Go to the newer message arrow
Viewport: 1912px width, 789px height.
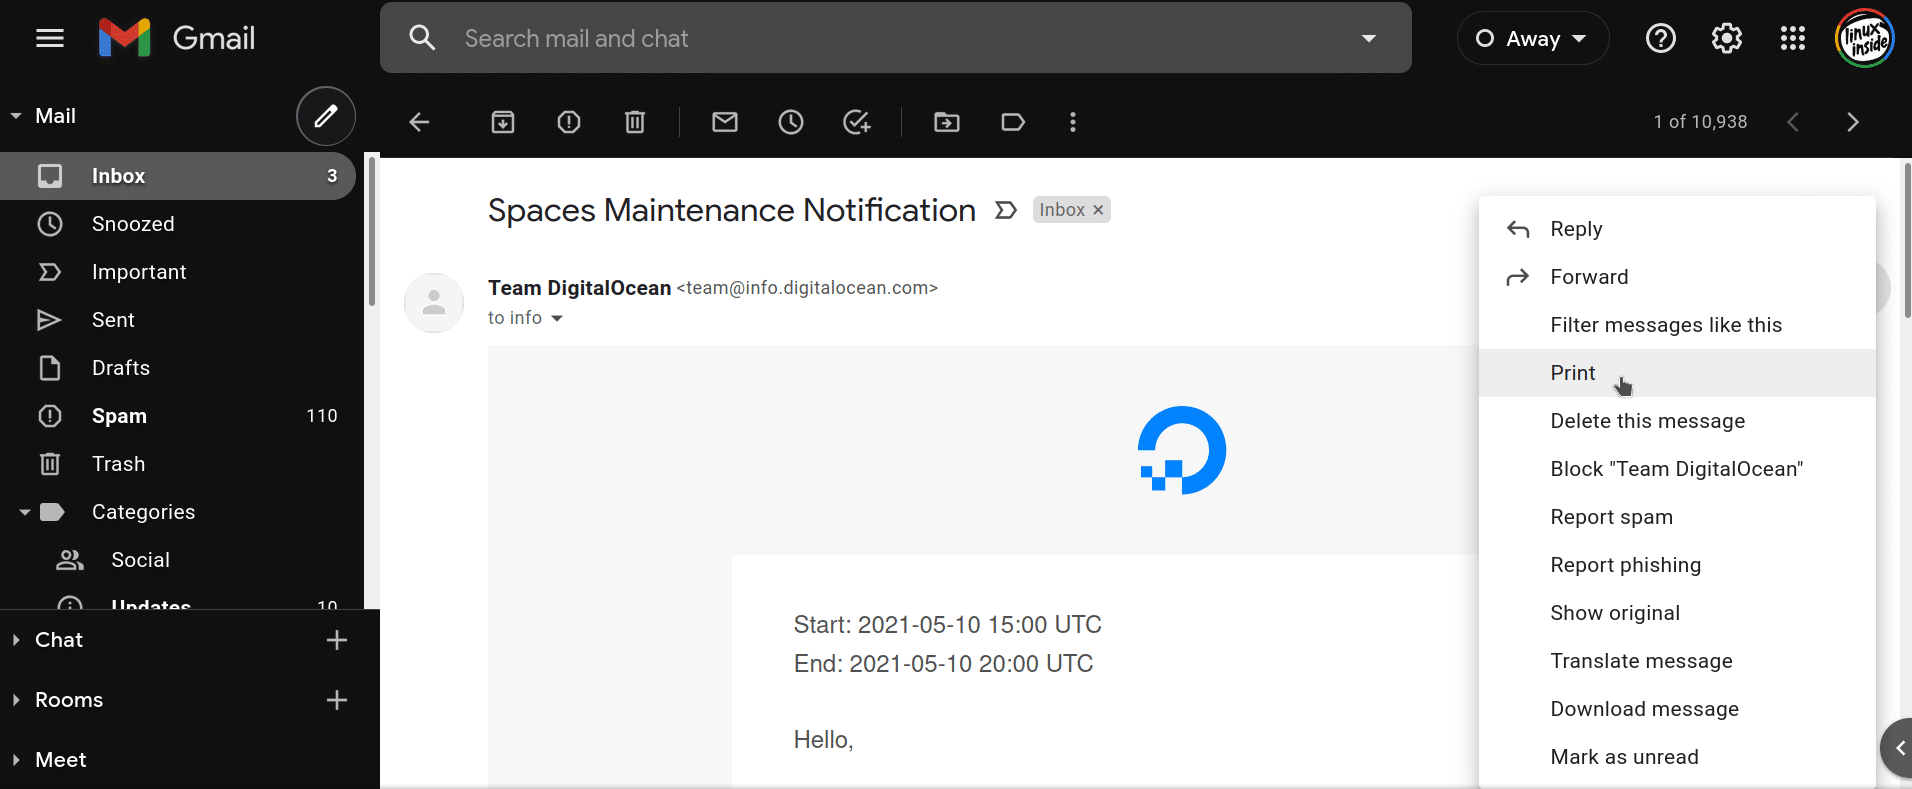1793,122
